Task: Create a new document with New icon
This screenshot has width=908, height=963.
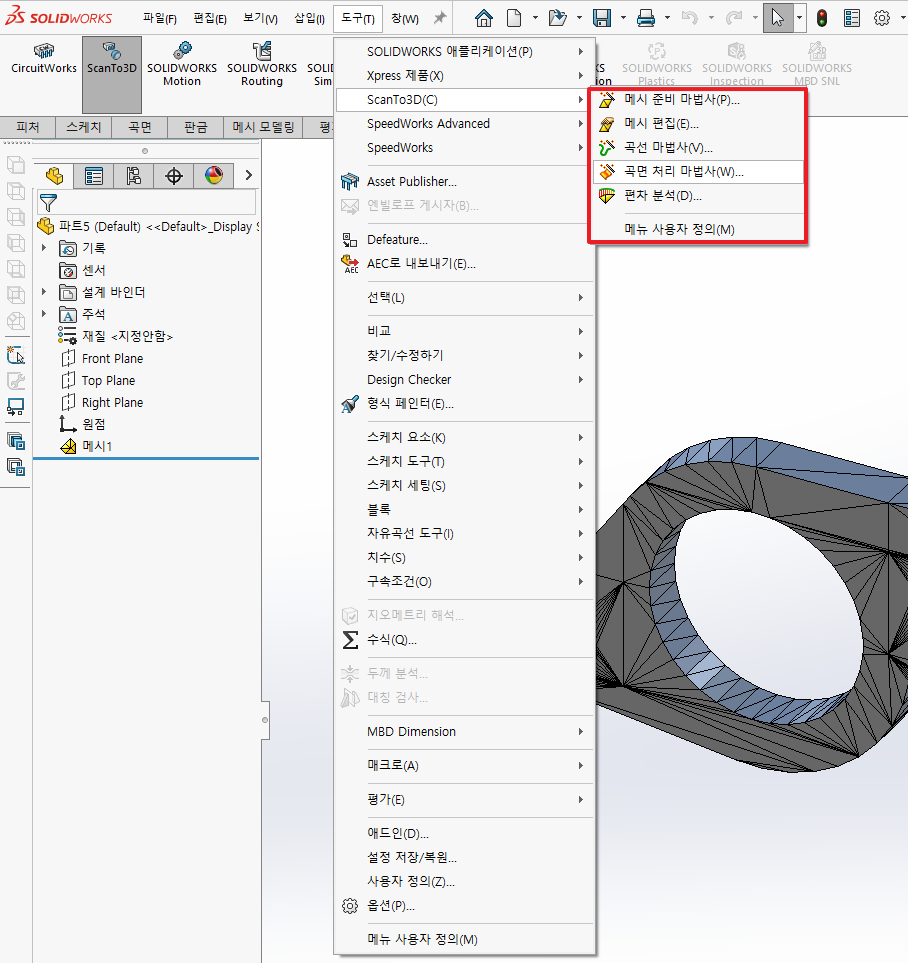Action: (x=514, y=18)
